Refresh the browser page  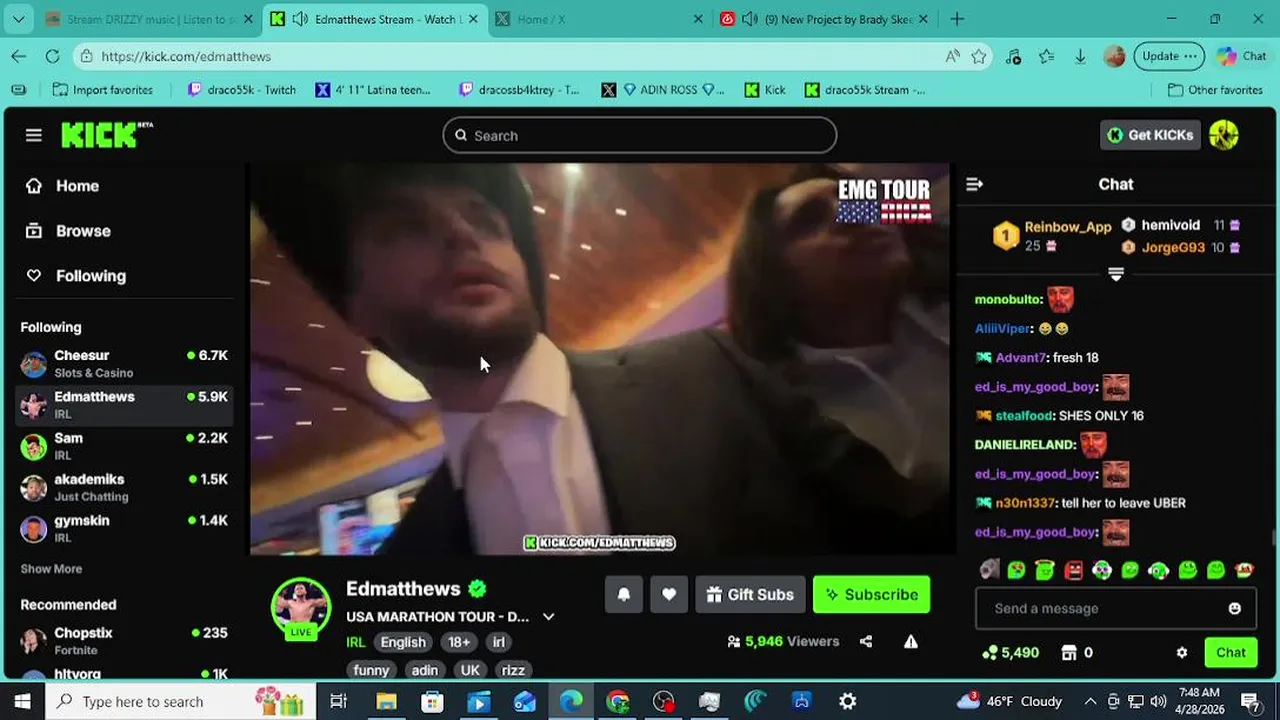[x=53, y=56]
